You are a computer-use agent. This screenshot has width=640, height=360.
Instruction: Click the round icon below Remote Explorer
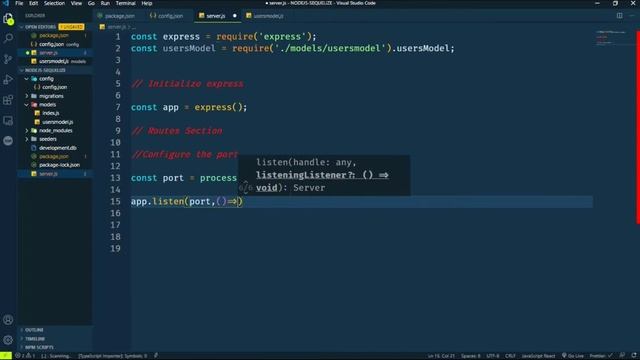(8, 141)
